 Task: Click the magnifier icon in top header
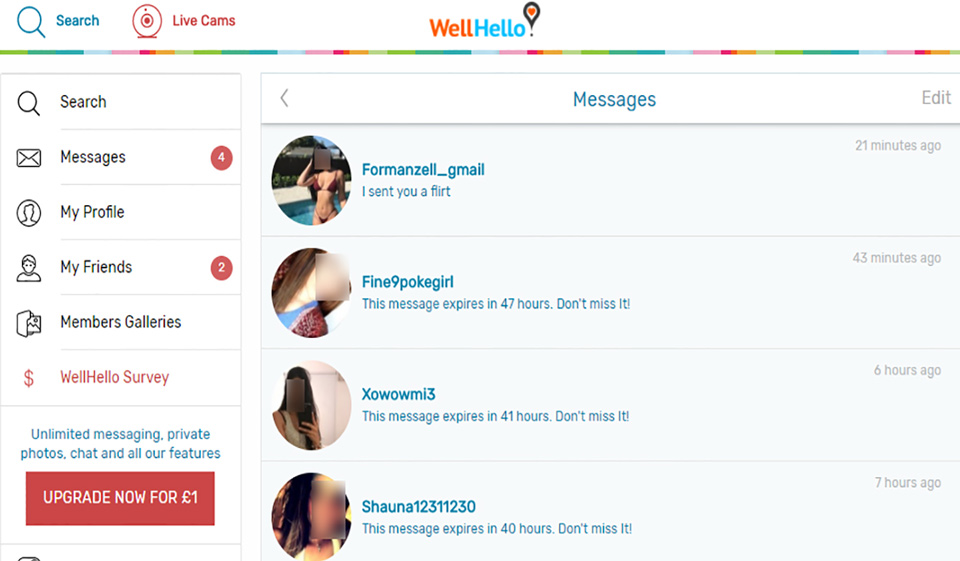[31, 21]
